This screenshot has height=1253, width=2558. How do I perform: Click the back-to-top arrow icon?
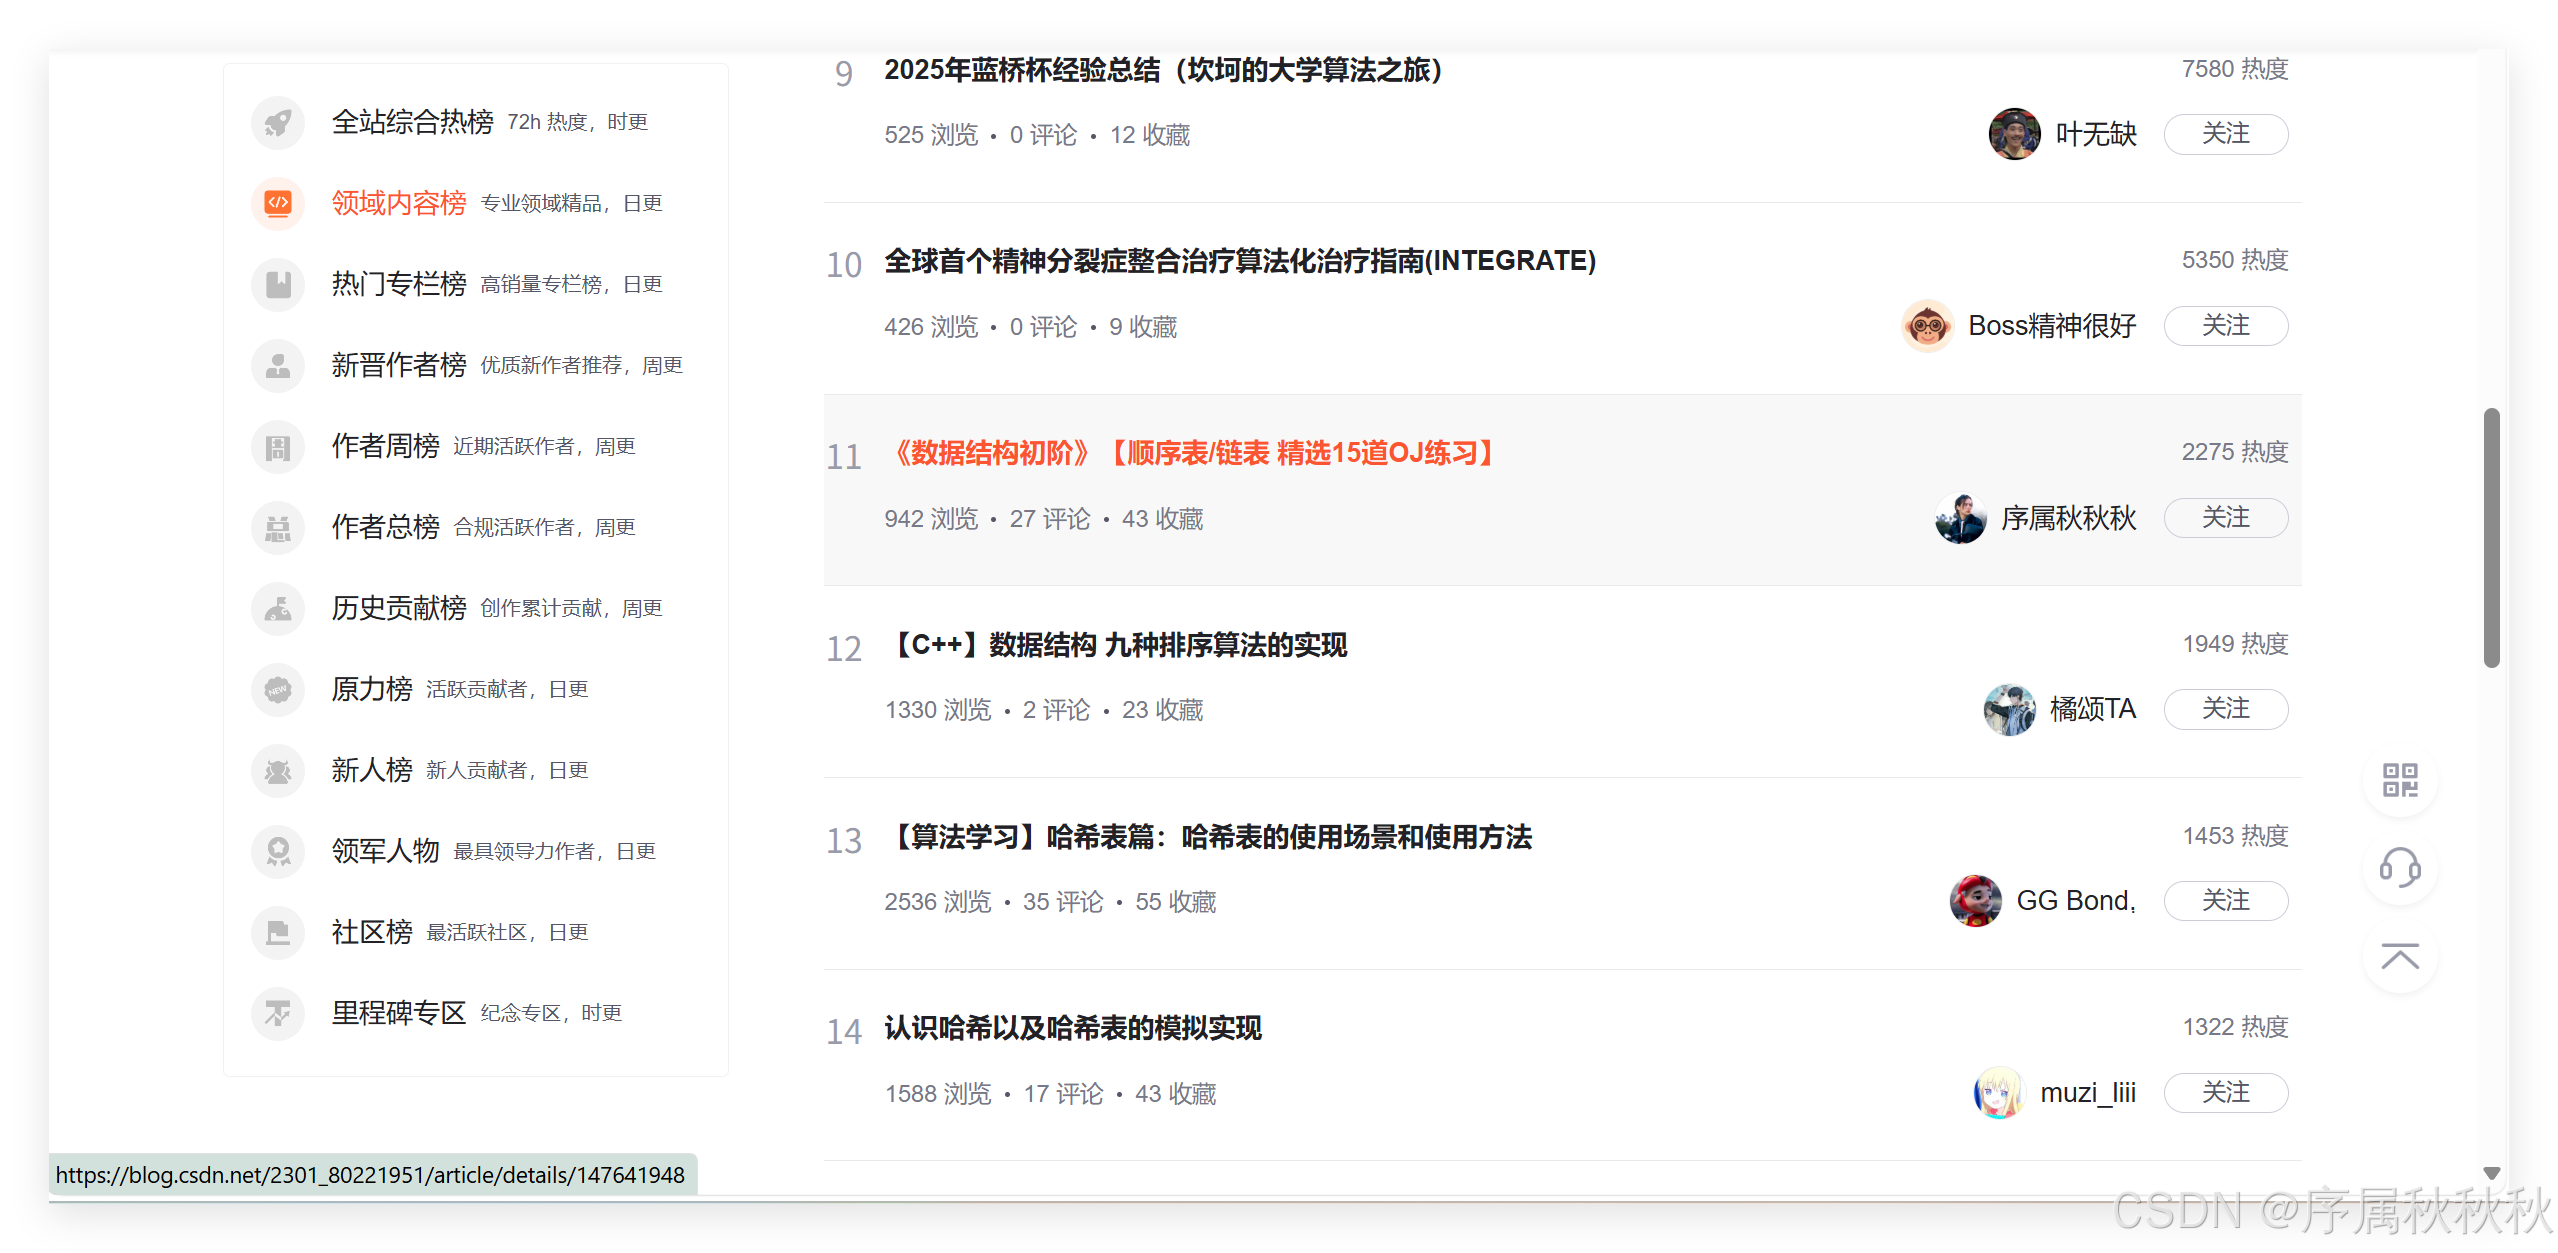(2400, 957)
